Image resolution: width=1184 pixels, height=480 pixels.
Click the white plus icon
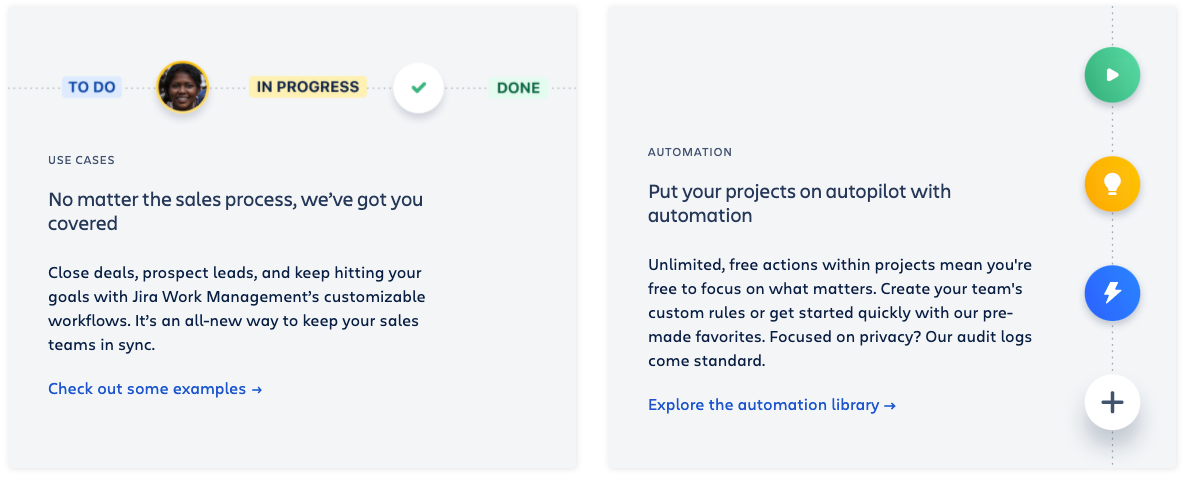pos(1112,402)
